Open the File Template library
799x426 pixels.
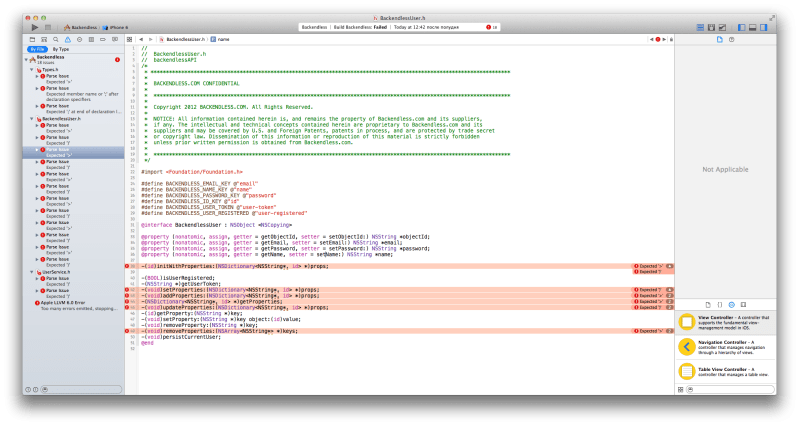coord(708,305)
